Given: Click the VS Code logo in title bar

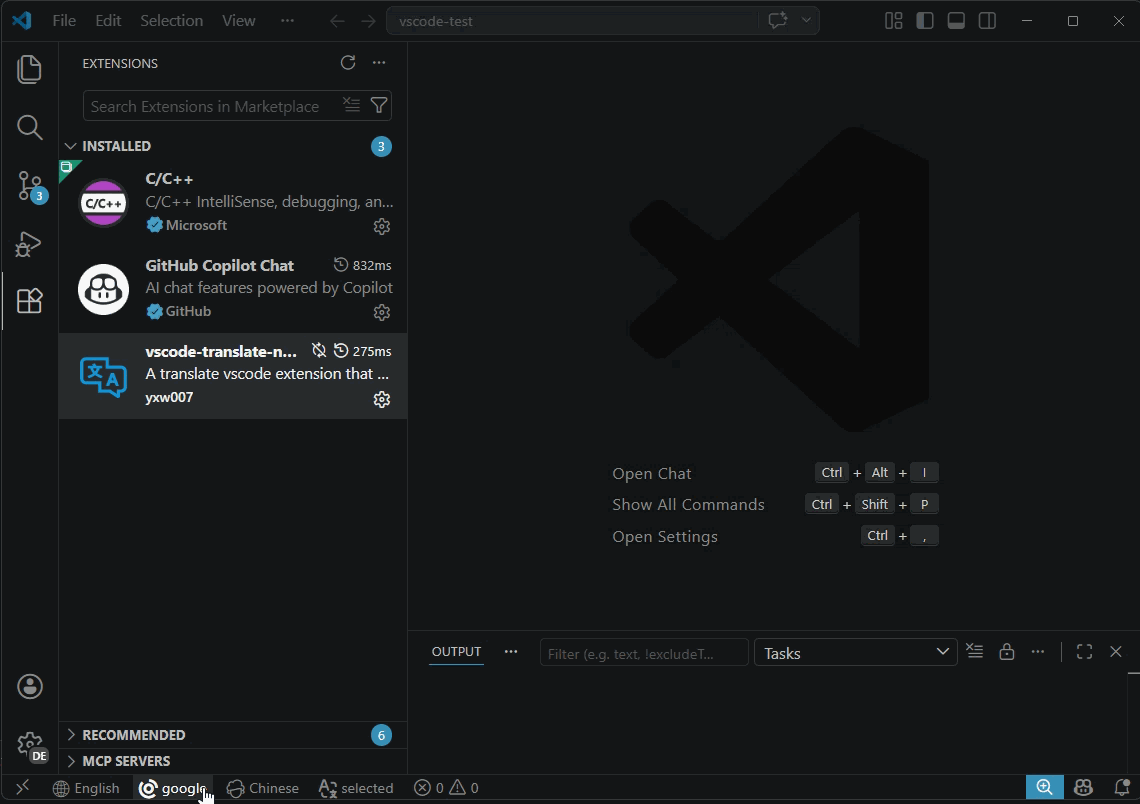Looking at the screenshot, I should 22,20.
